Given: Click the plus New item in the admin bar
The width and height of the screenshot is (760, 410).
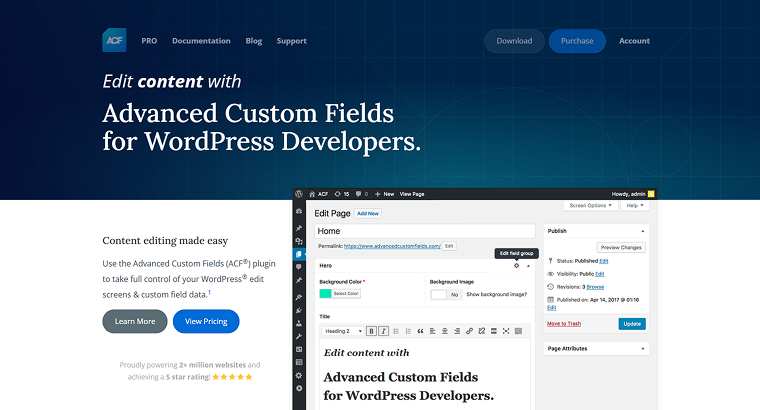Looking at the screenshot, I should coord(384,194).
